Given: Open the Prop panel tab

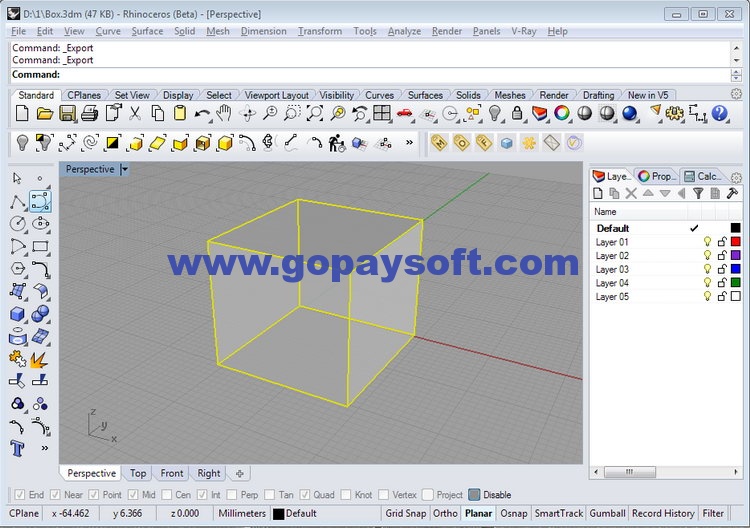Looking at the screenshot, I should (656, 176).
